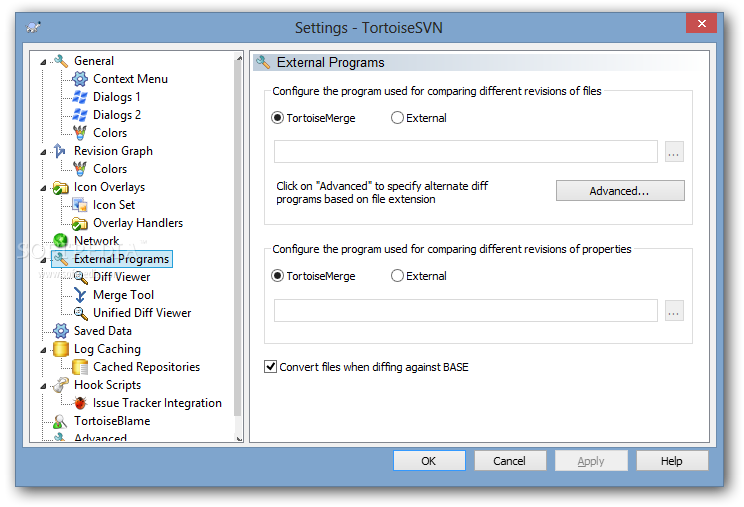The width and height of the screenshot is (744, 507).
Task: Open Advanced diff programs dialog
Action: [x=620, y=191]
